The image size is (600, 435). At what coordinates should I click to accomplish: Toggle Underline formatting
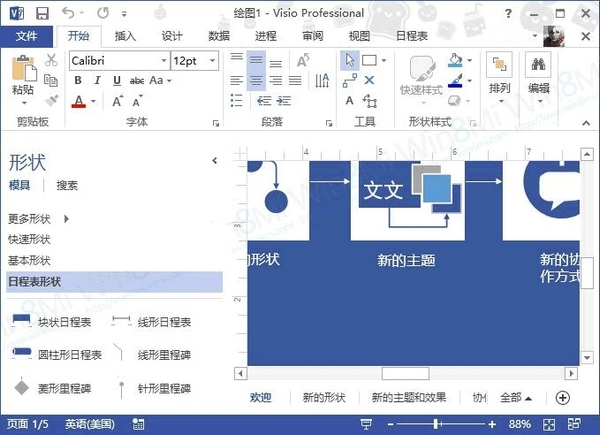pos(116,80)
